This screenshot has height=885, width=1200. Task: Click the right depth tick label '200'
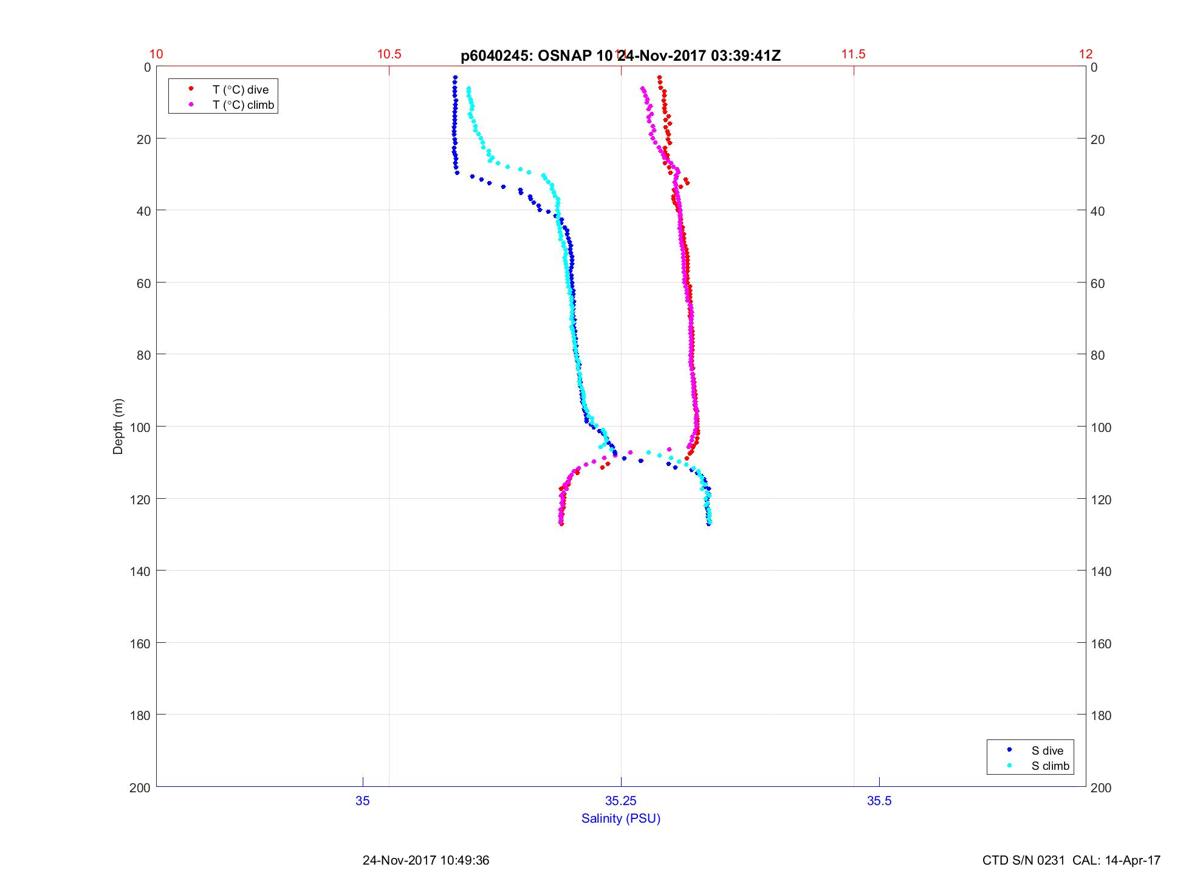tap(1102, 787)
